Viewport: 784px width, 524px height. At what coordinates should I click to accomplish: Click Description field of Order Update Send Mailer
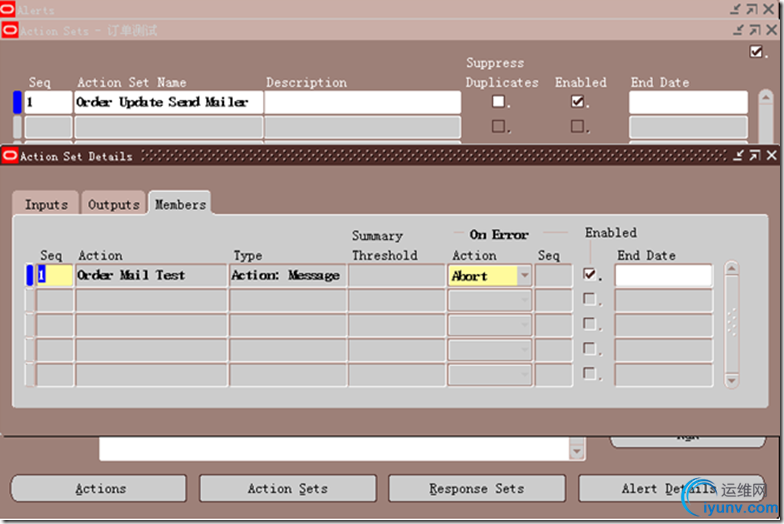click(362, 102)
